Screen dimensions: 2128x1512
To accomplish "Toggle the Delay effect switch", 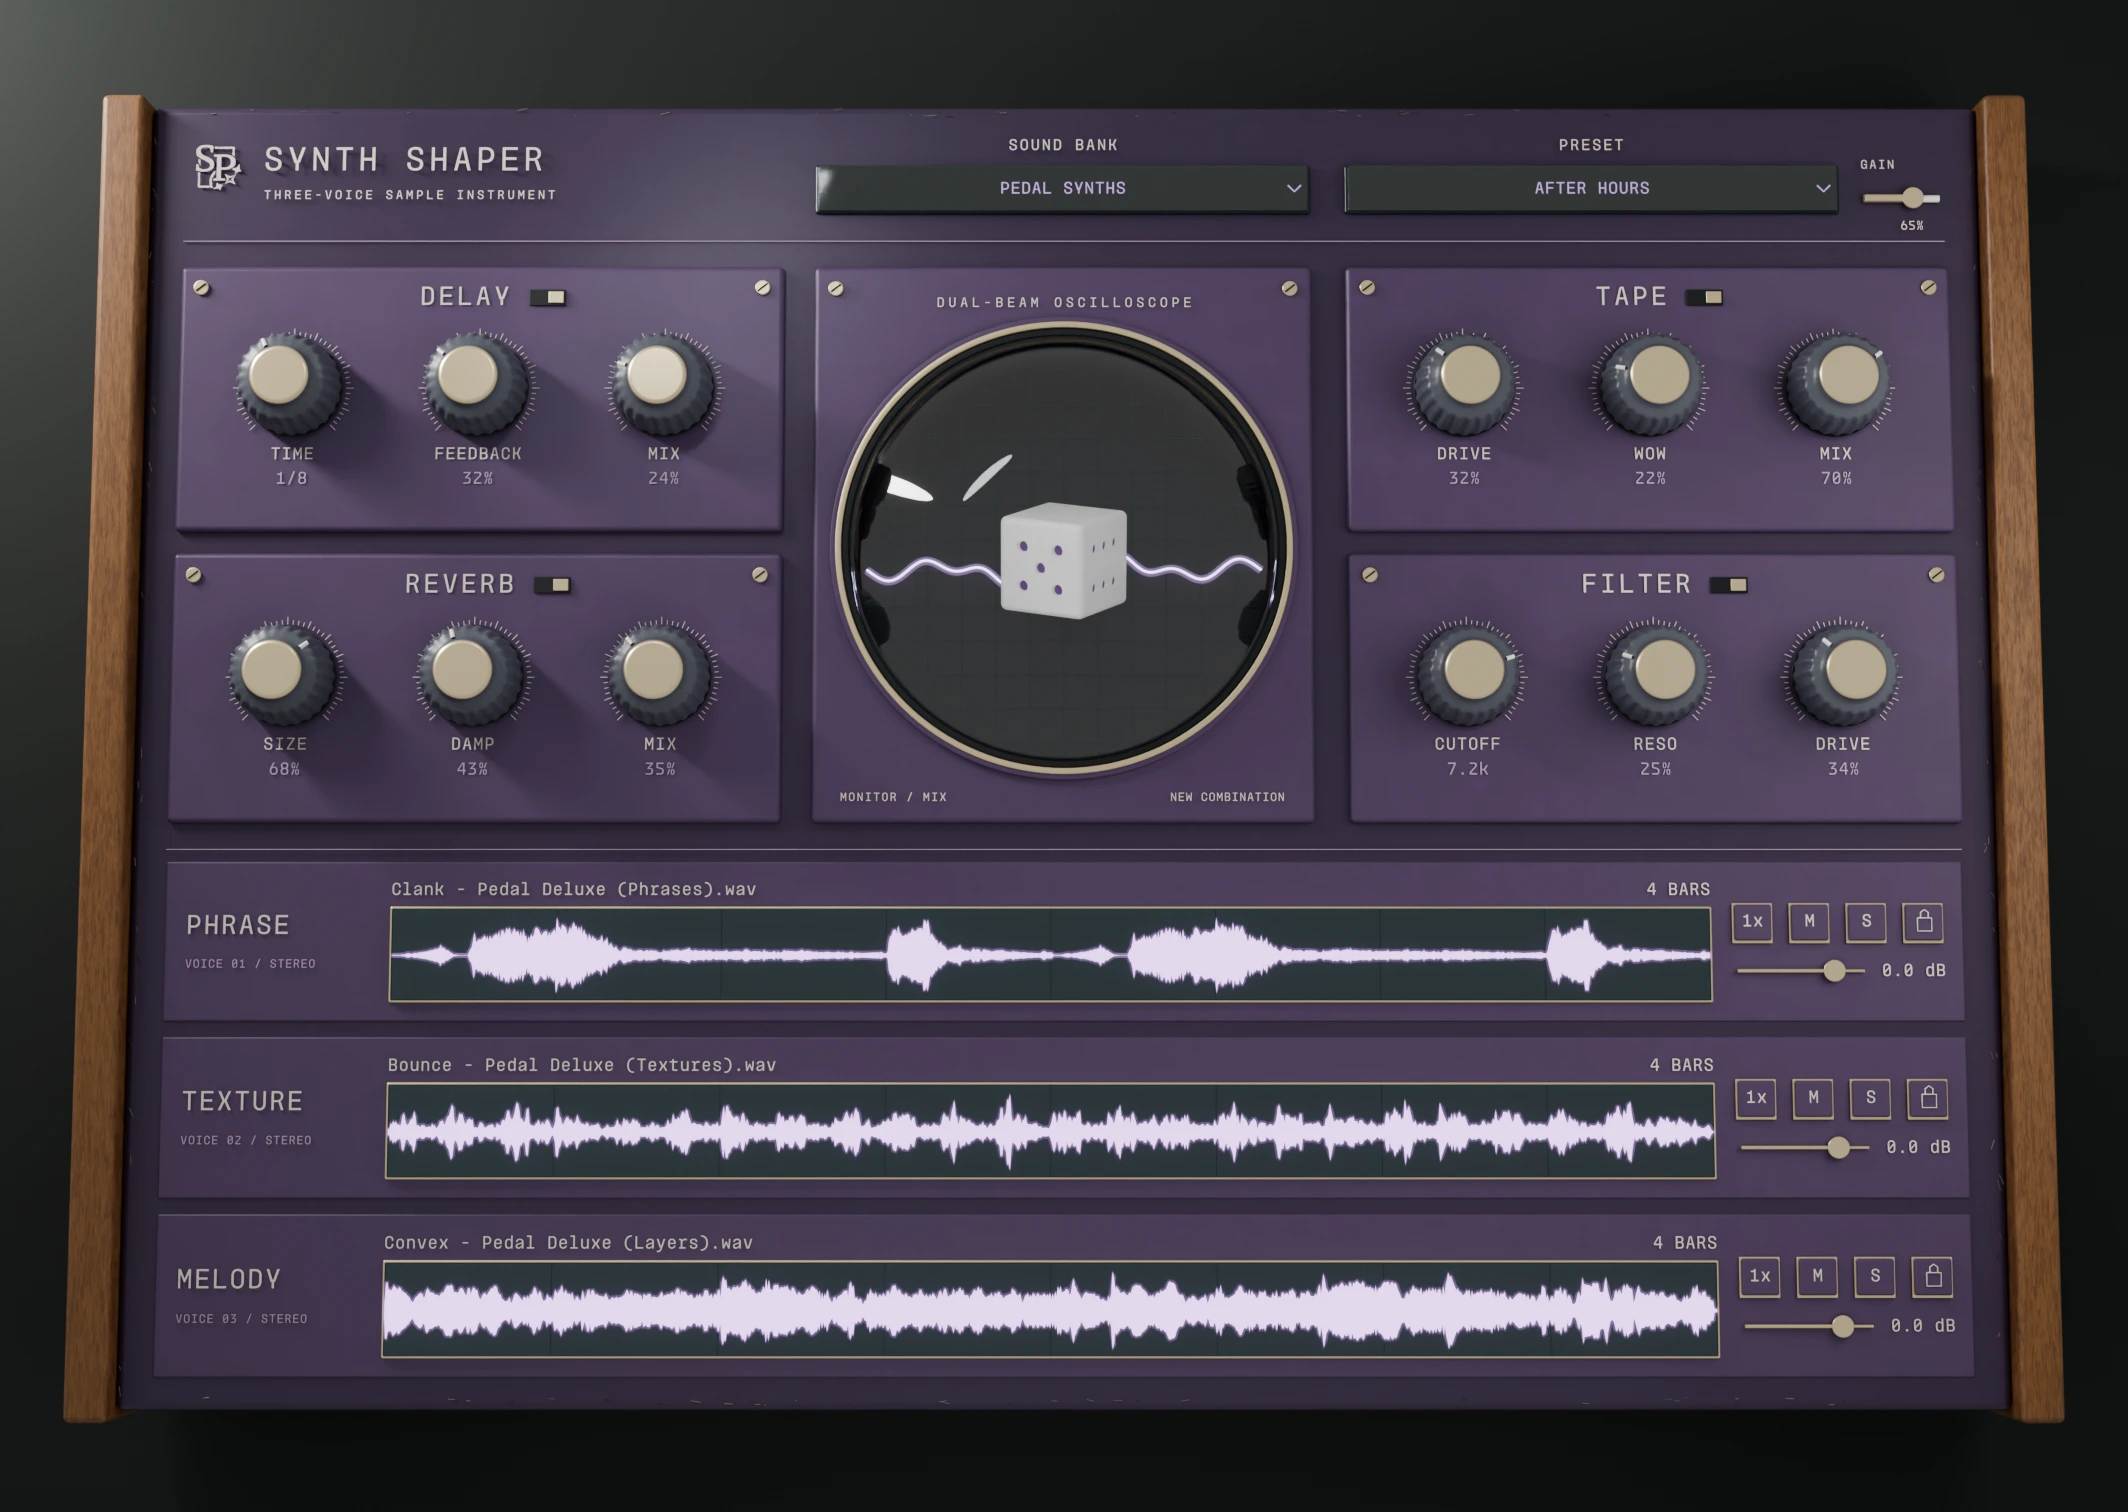I will pos(548,297).
